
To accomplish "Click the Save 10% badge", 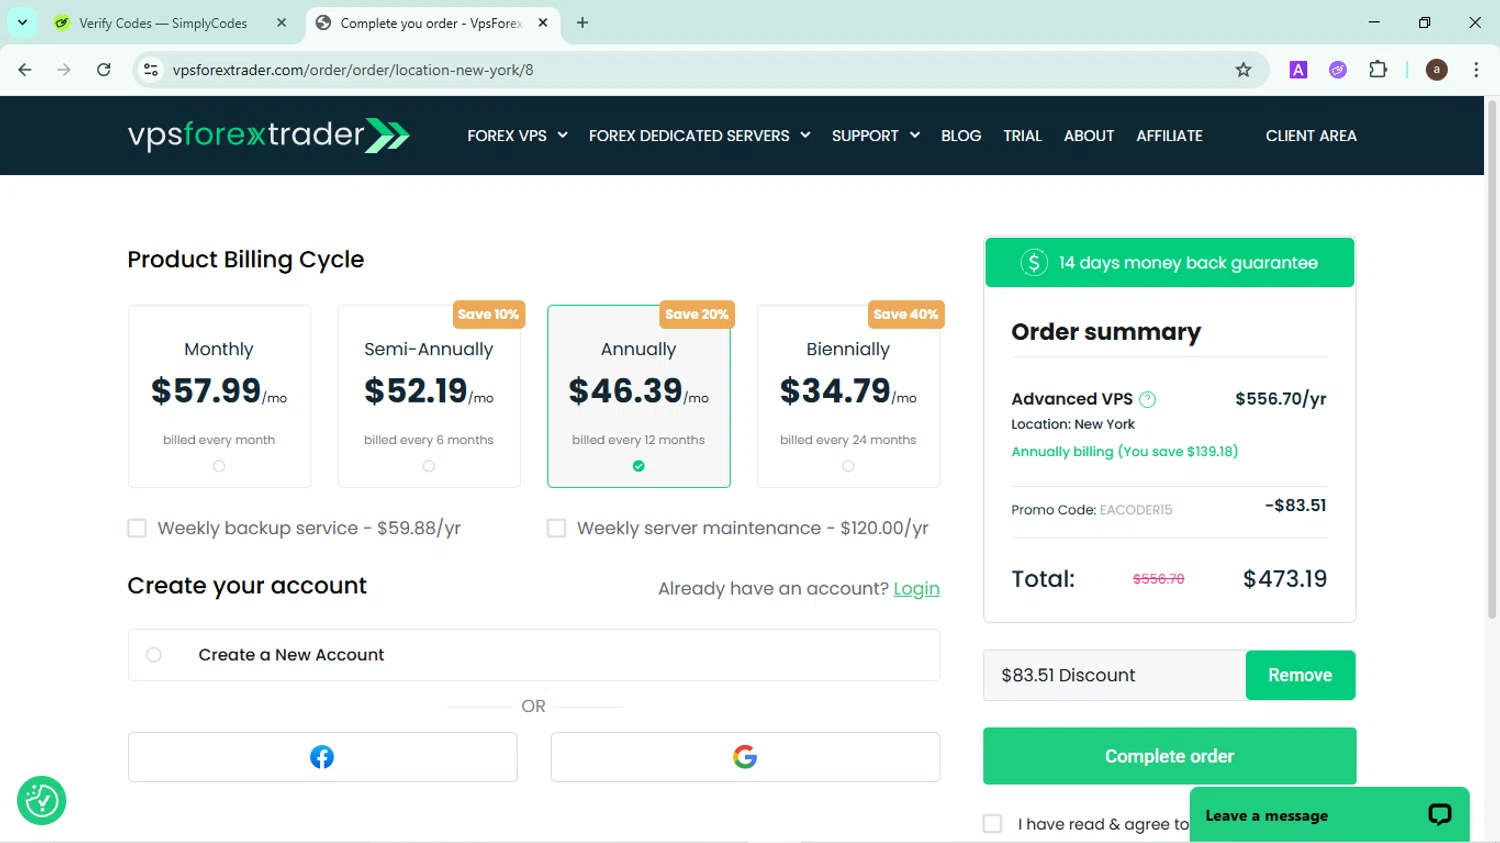I will click(488, 314).
